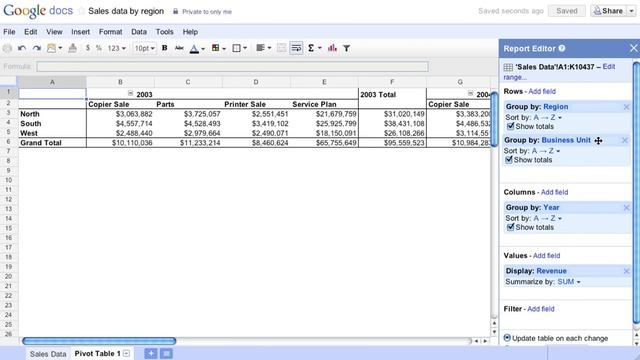The height and width of the screenshot is (360, 640).
Task: Toggle Strikethrough (Abc) formatting
Action: pos(179,48)
